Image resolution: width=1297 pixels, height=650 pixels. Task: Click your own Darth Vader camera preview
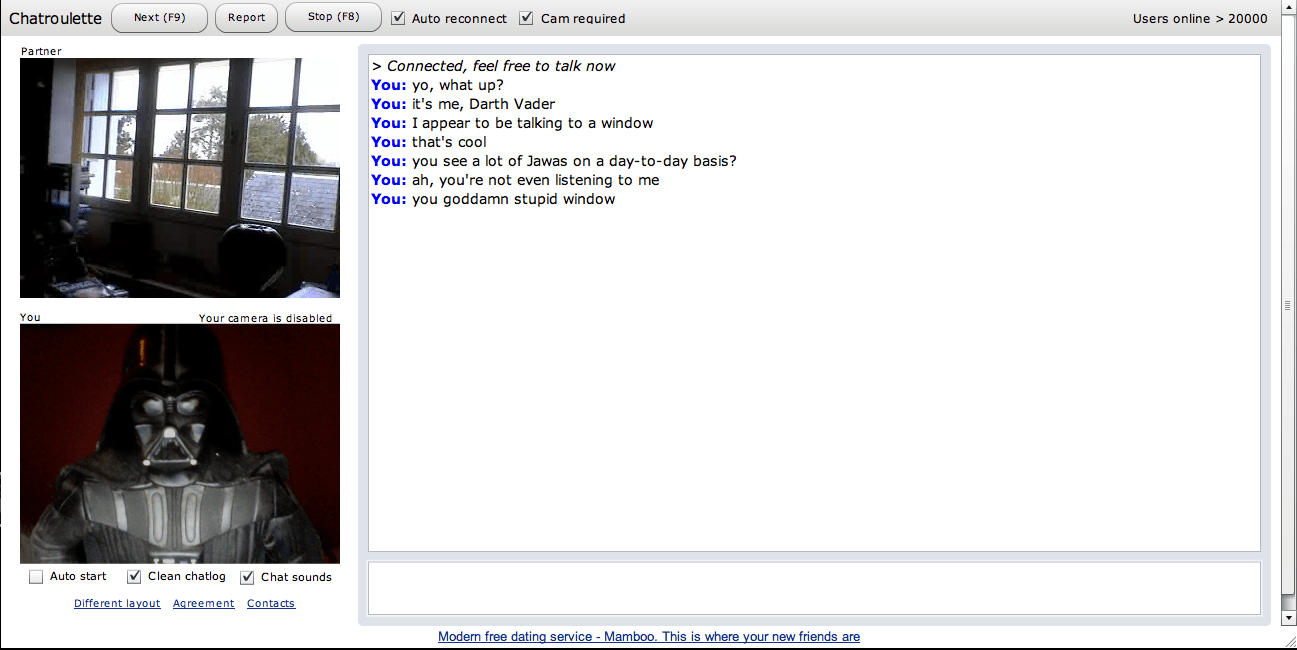tap(180, 444)
